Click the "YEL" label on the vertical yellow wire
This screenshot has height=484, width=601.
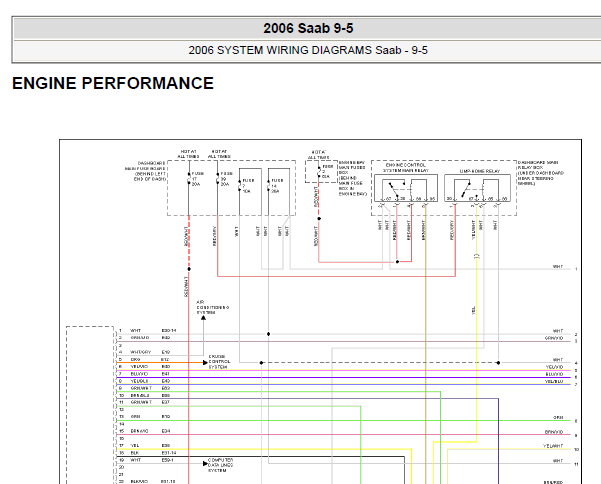473,310
